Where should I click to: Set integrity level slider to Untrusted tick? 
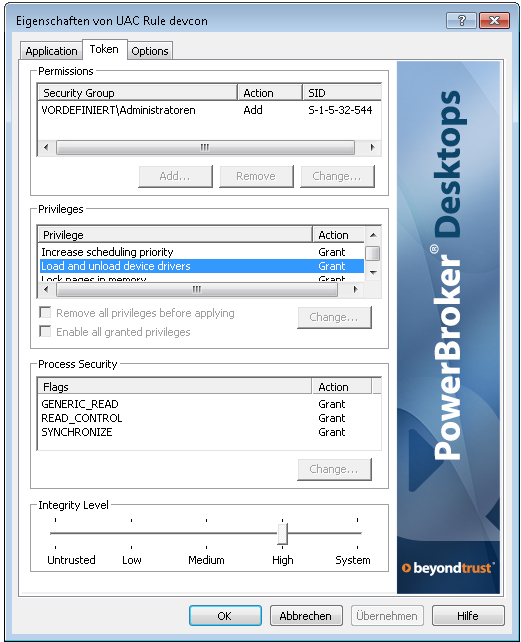tap(55, 533)
